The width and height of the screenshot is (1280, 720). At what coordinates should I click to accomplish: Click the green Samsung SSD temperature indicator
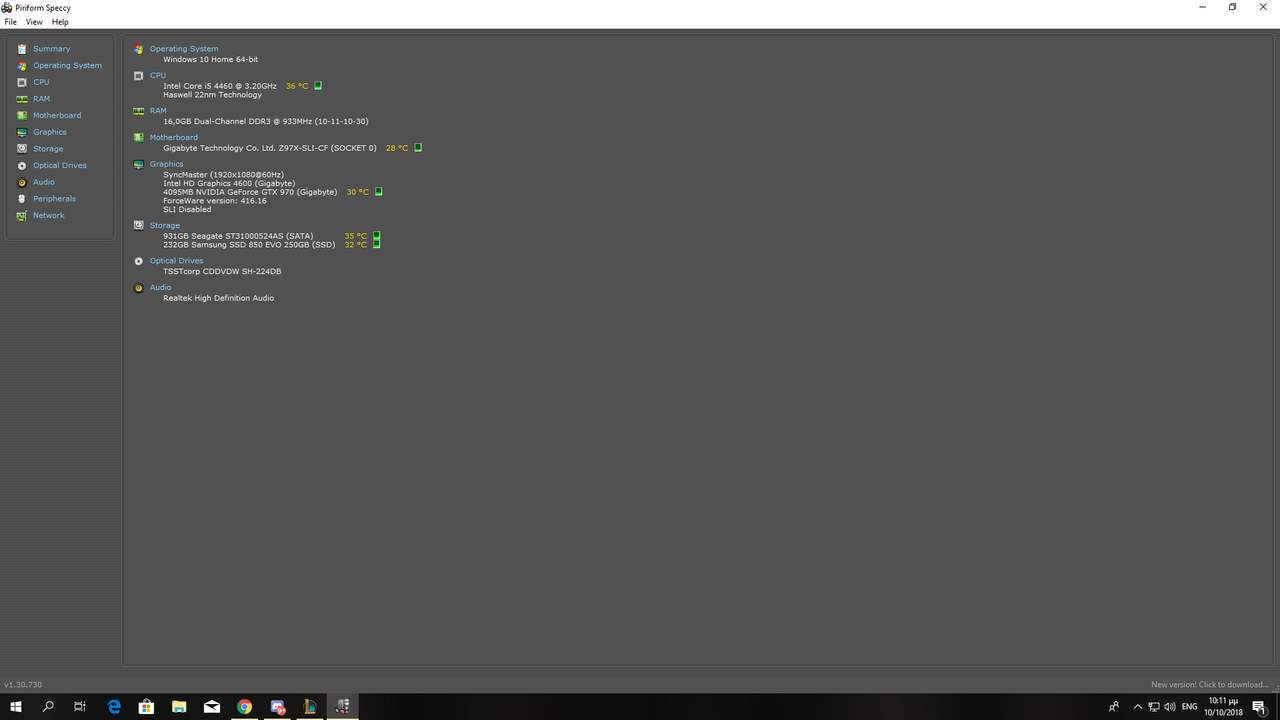pos(377,244)
